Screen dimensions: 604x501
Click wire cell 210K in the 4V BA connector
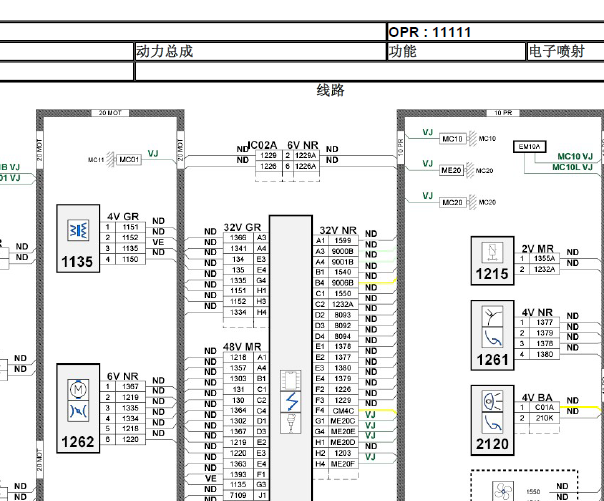[545, 418]
